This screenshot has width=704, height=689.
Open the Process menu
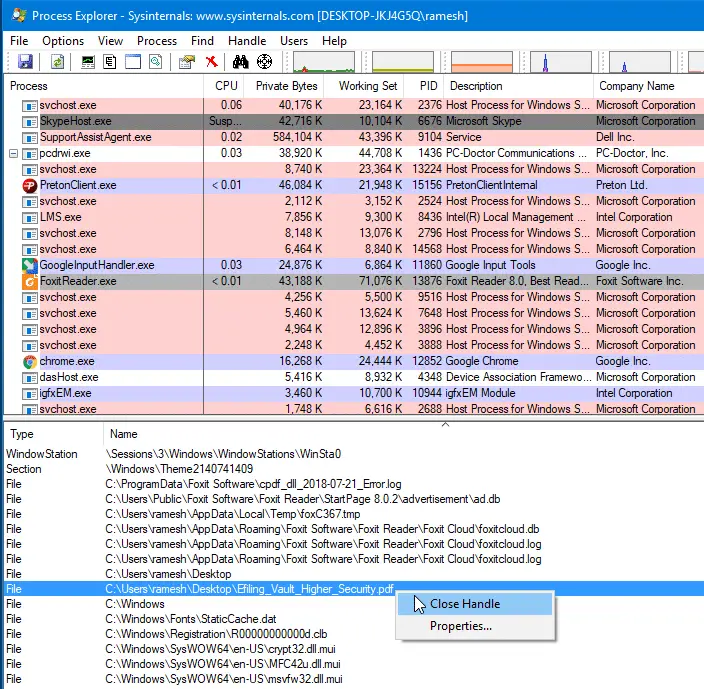[157, 41]
